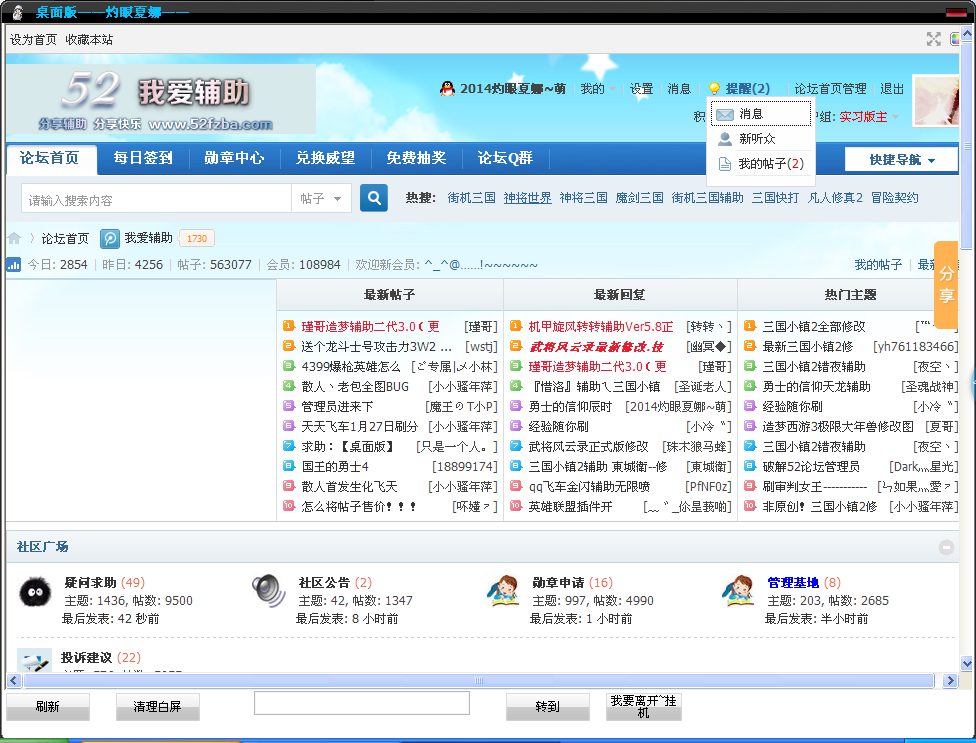The width and height of the screenshot is (976, 743).
Task: Click the orange 分享 share side tab
Action: pos(945,285)
